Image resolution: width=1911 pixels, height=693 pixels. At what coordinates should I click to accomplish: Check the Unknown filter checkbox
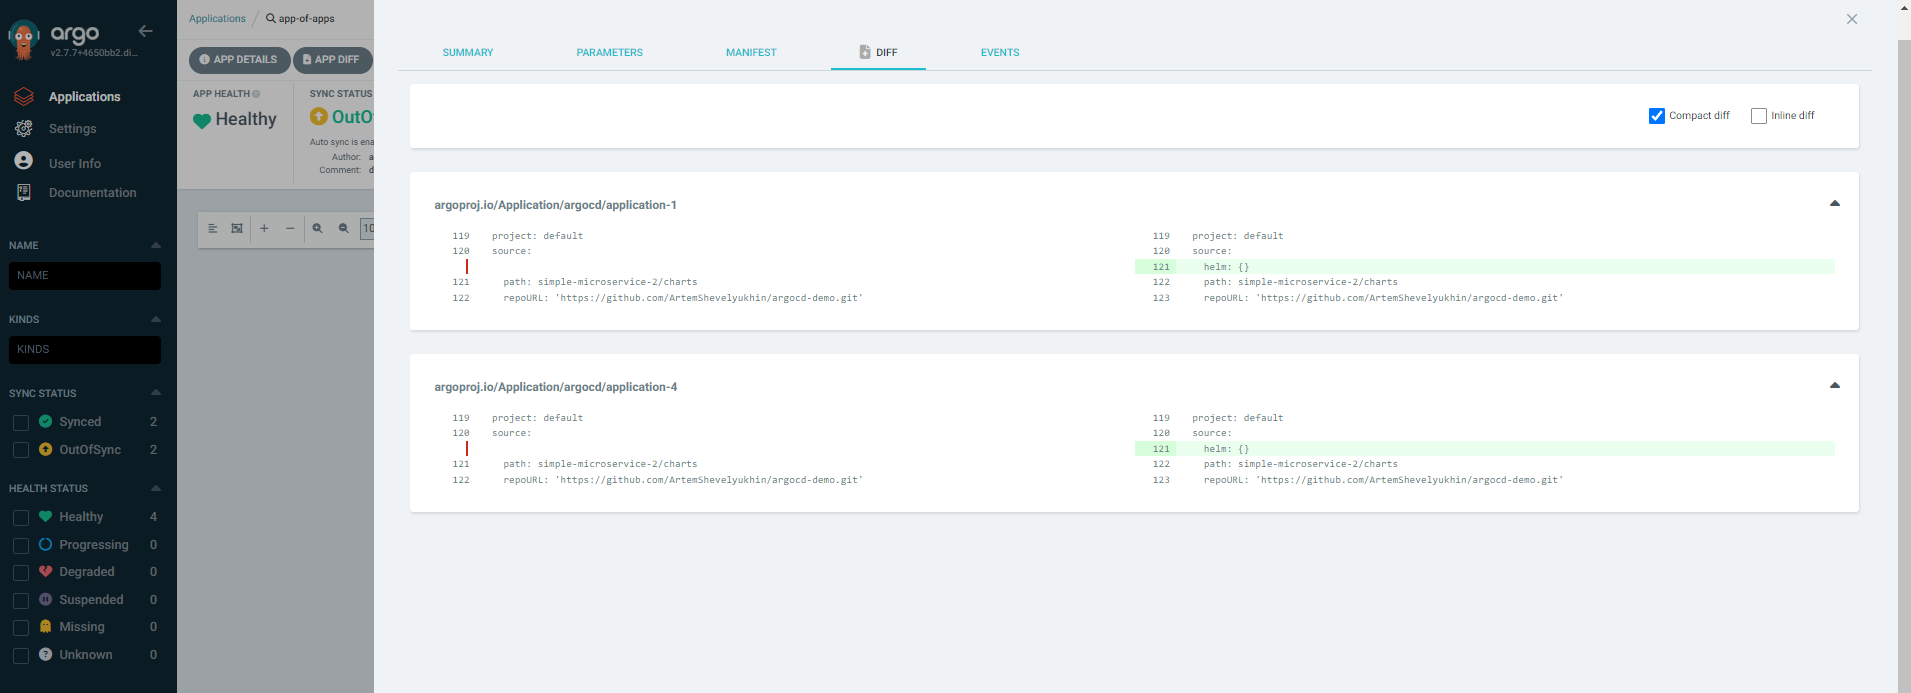[x=21, y=656]
